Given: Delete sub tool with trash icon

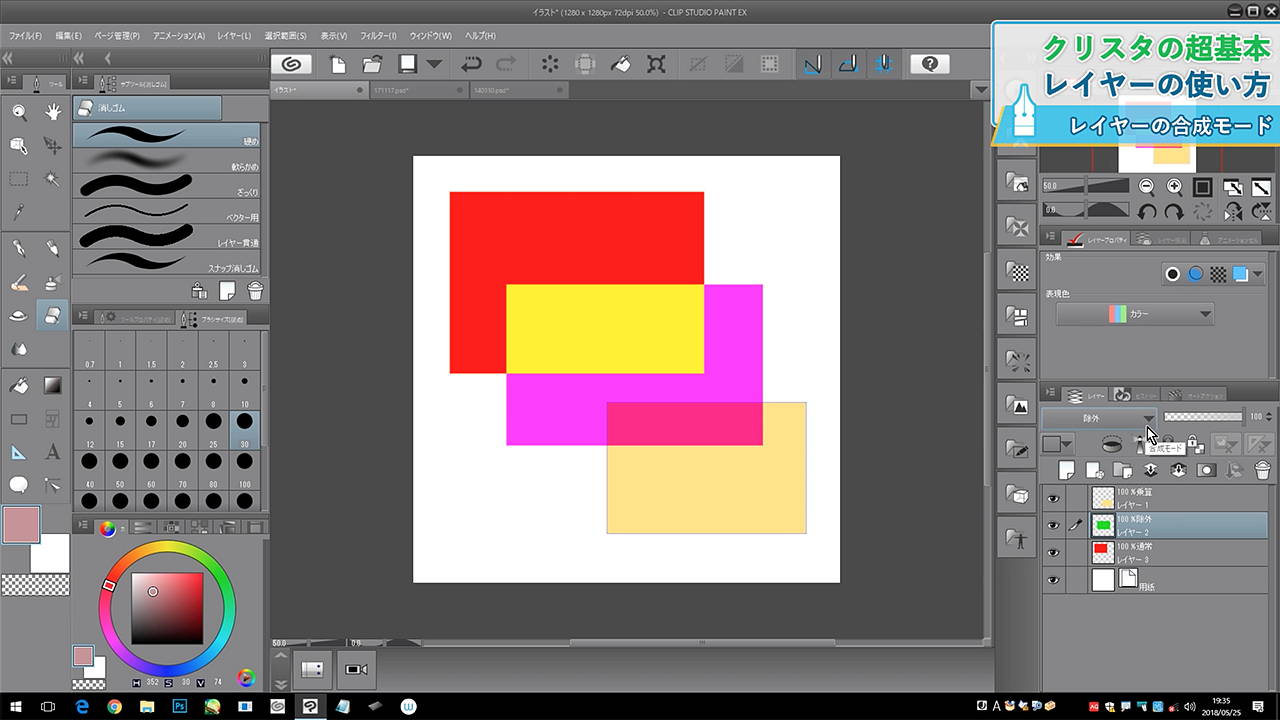Looking at the screenshot, I should point(255,291).
